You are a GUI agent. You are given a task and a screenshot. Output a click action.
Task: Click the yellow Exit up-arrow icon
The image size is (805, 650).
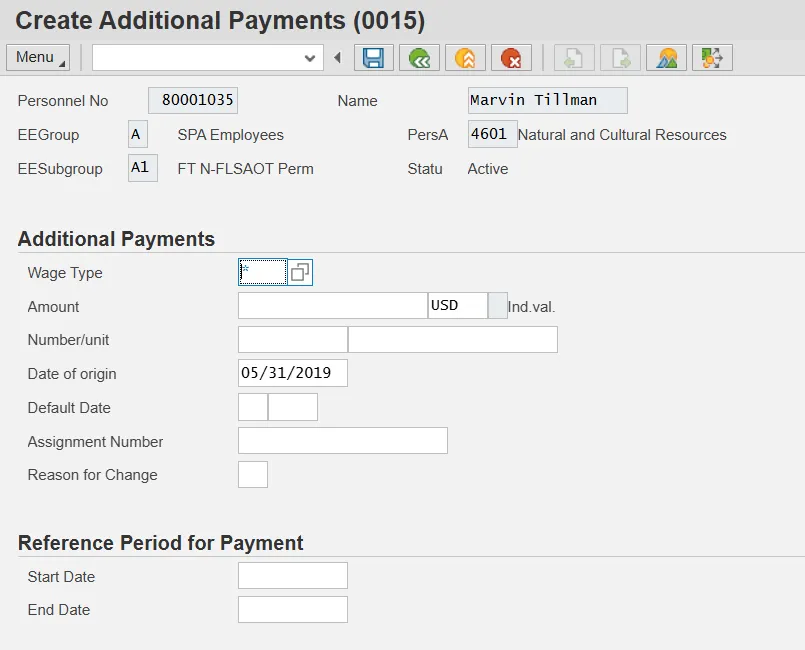(465, 58)
